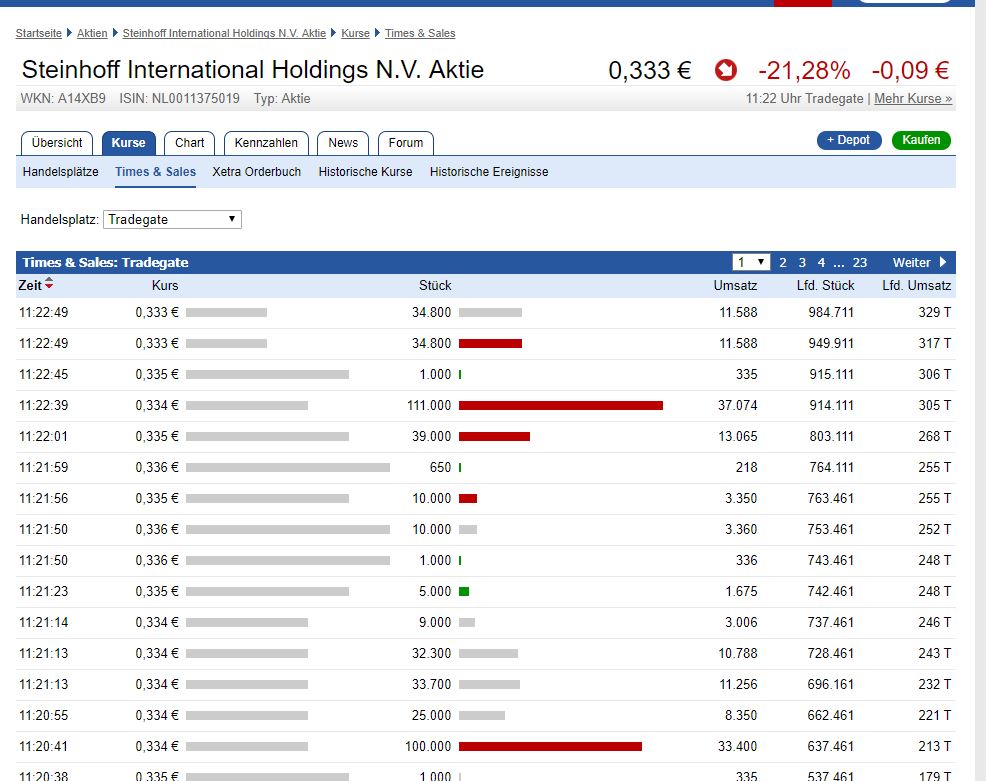
Task: Open Kurse breadcrumb link
Action: (x=355, y=33)
